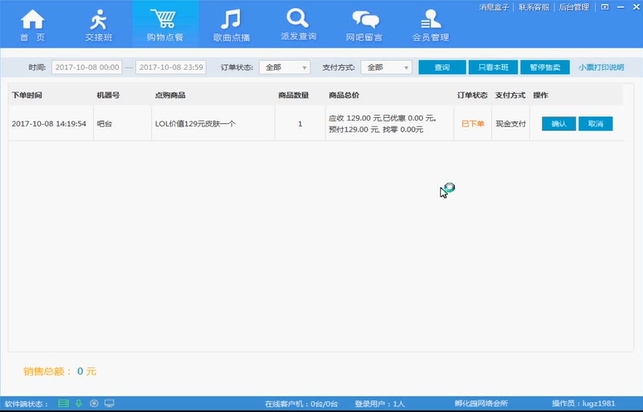The width and height of the screenshot is (643, 412).
Task: Click the 孵化园网络会所 name in status bar
Action: point(481,404)
